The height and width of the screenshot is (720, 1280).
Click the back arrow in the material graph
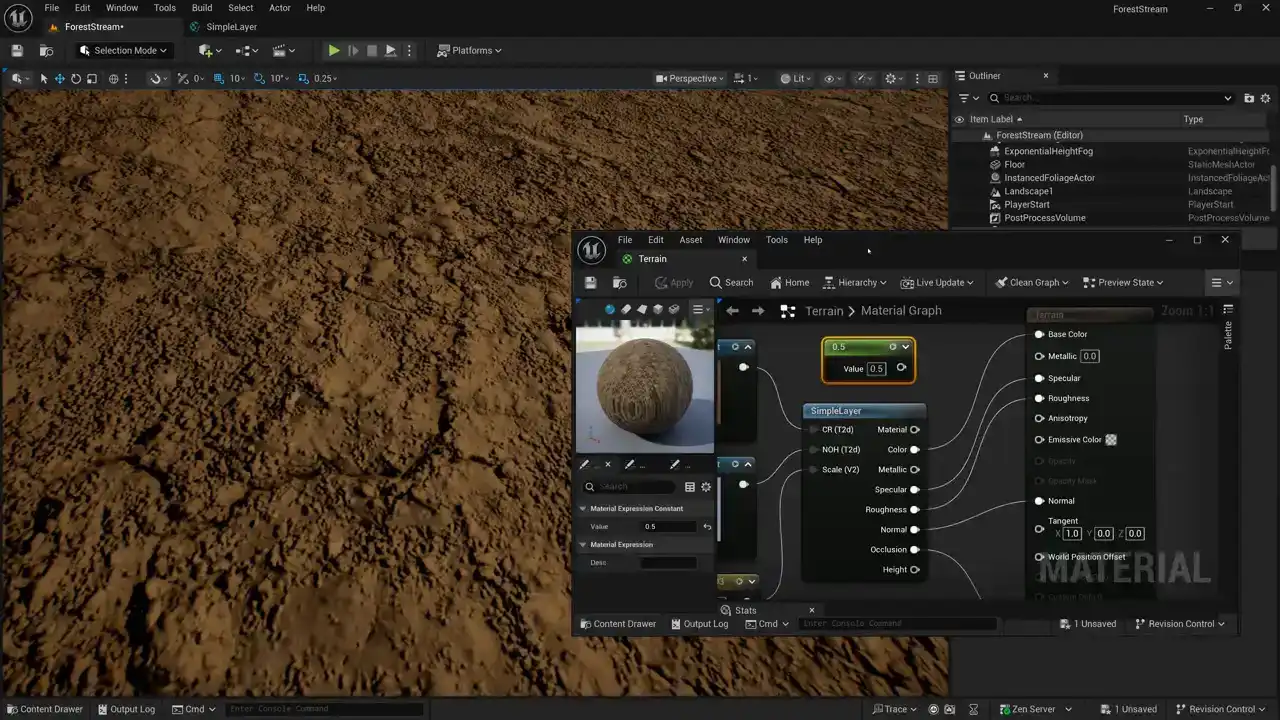coord(732,311)
